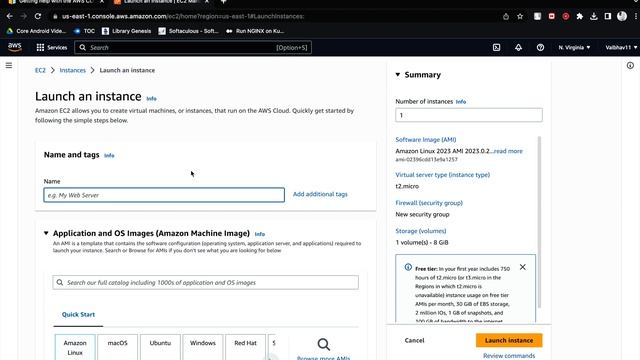
Task: Open a new browser tab with plus
Action: click(223, 2)
